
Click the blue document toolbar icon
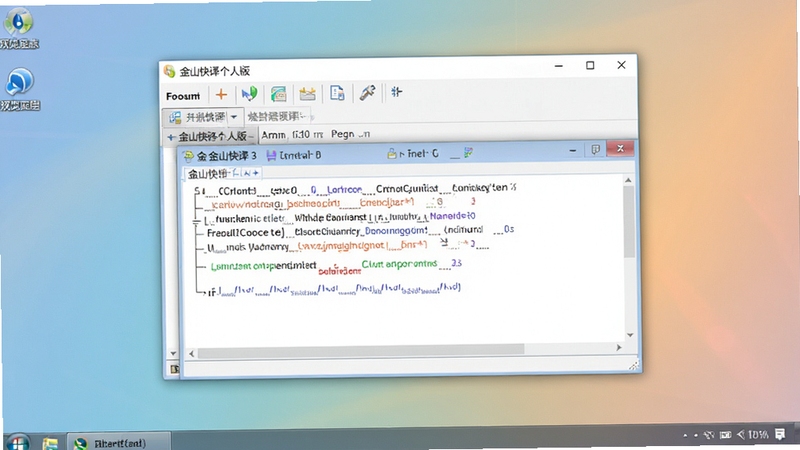337,93
